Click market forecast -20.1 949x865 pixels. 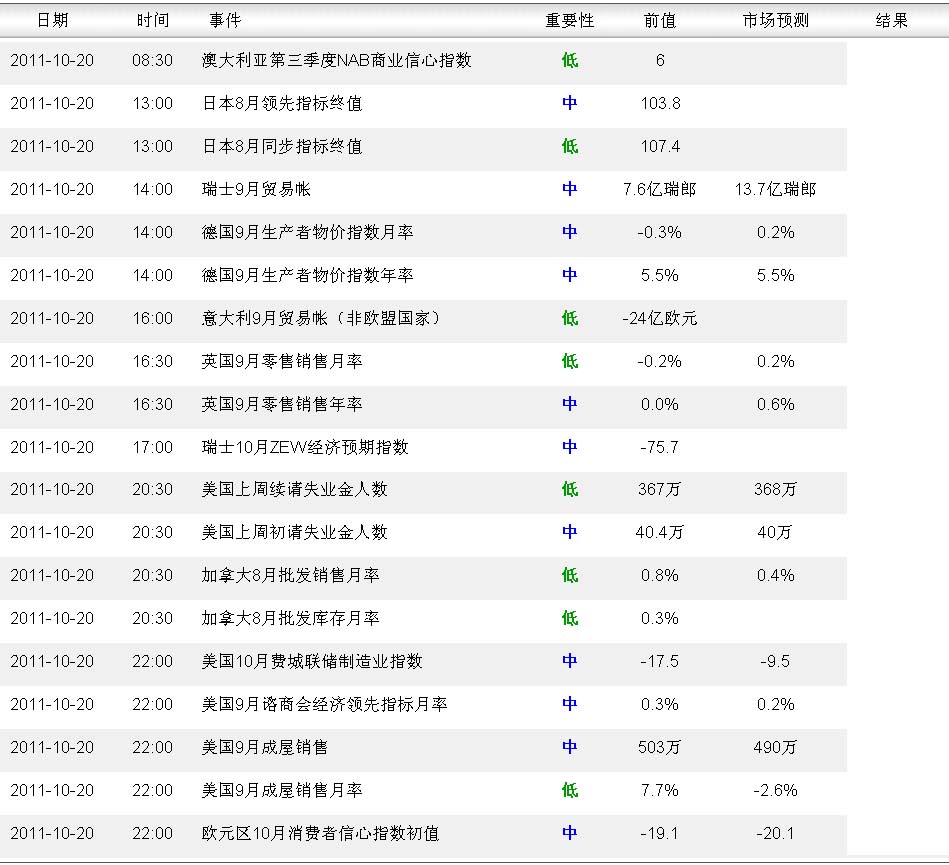775,833
